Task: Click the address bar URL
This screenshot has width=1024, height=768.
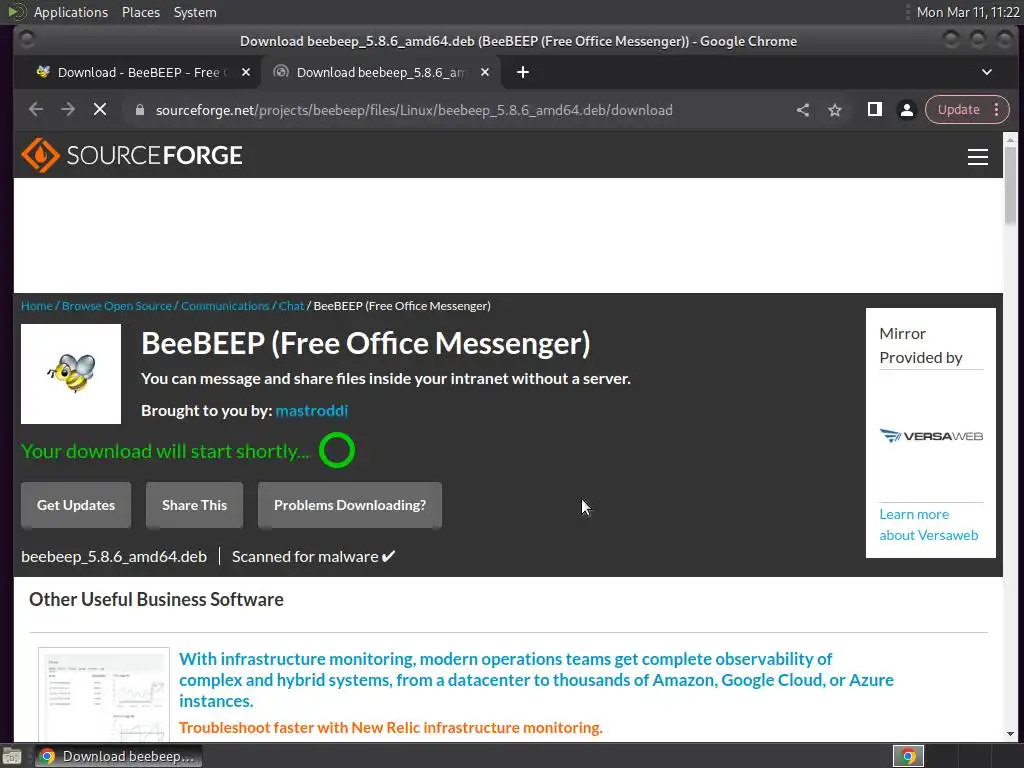Action: pyautogui.click(x=414, y=110)
